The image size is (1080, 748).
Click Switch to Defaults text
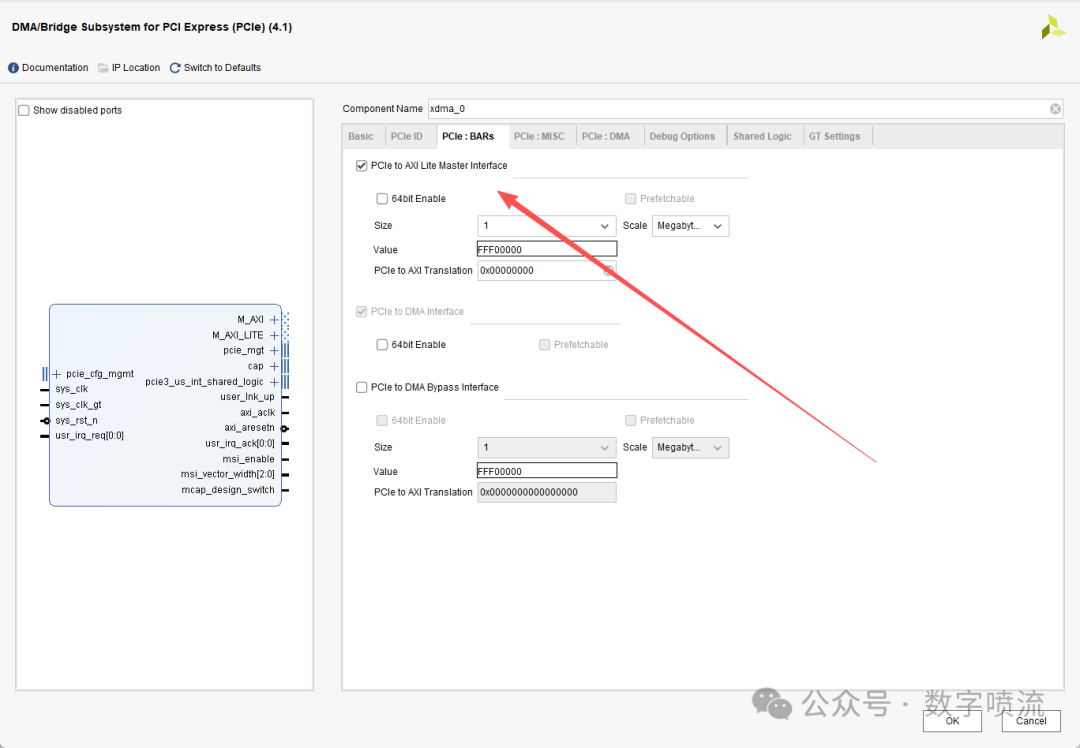[x=222, y=67]
